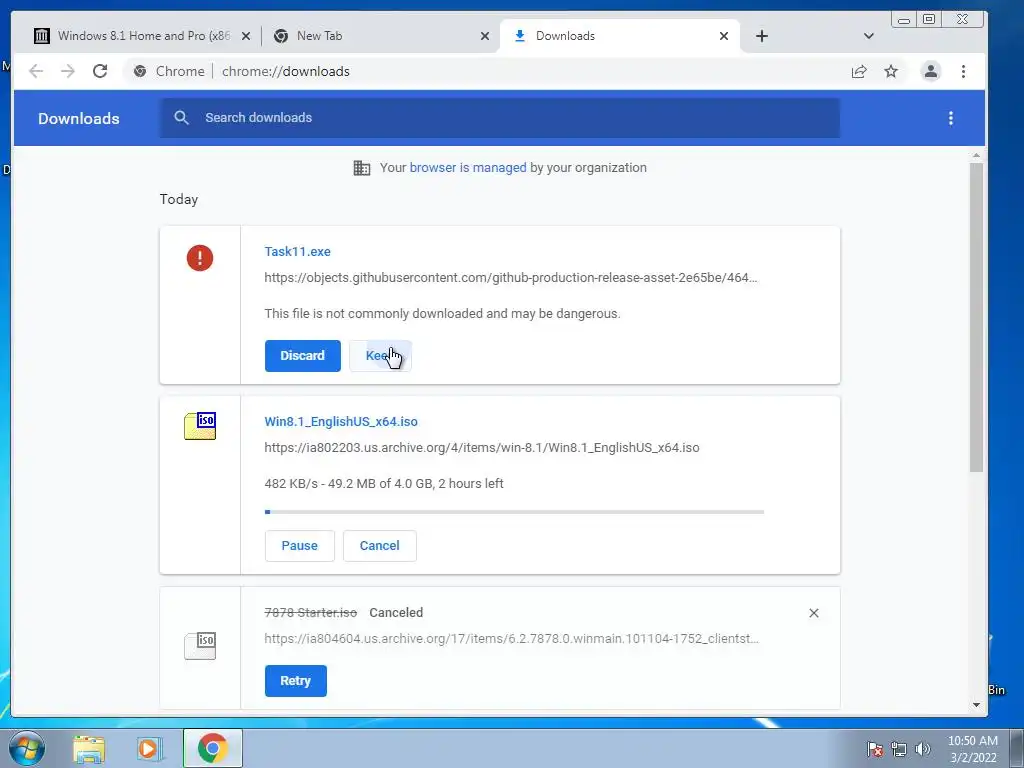Image resolution: width=1024 pixels, height=768 pixels.
Task: Click the search magnifier icon
Action: pos(182,118)
